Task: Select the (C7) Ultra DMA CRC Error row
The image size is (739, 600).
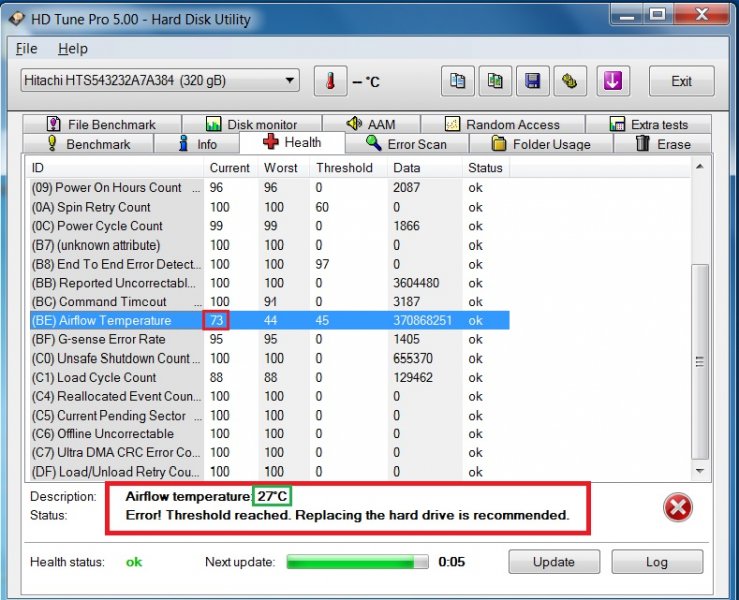Action: (270, 452)
